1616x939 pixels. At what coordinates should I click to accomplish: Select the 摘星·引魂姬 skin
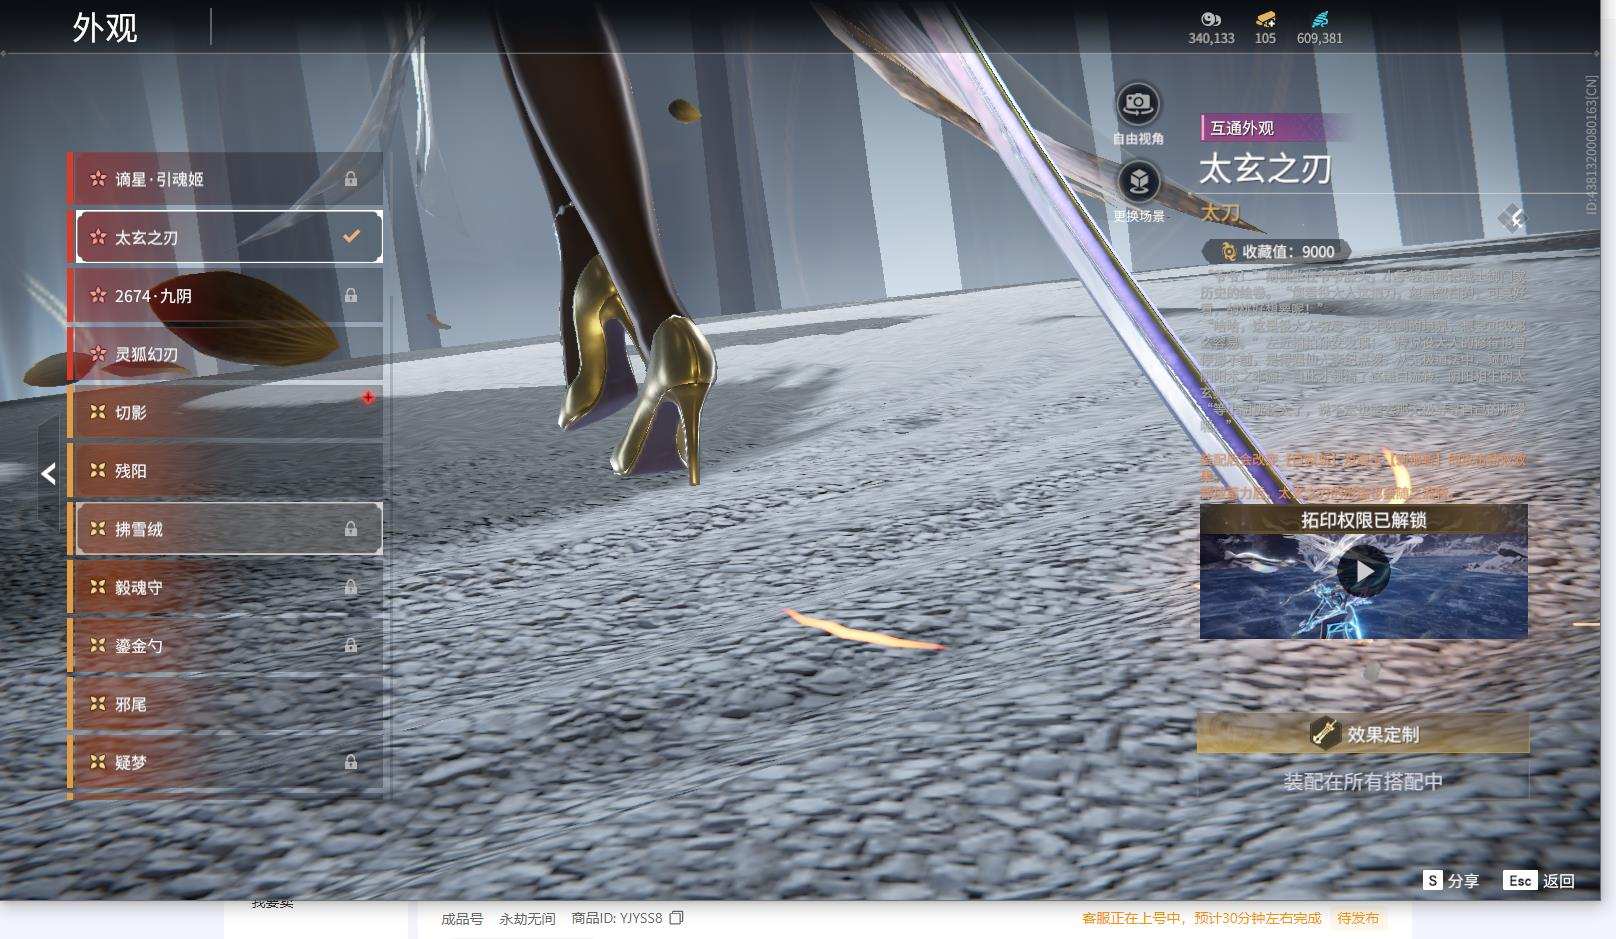pos(226,179)
